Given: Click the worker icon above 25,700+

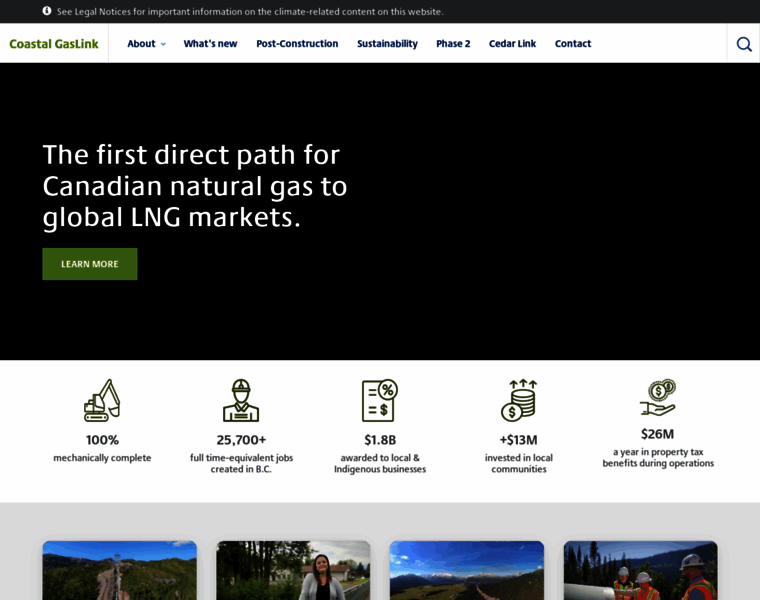Looking at the screenshot, I should point(241,400).
